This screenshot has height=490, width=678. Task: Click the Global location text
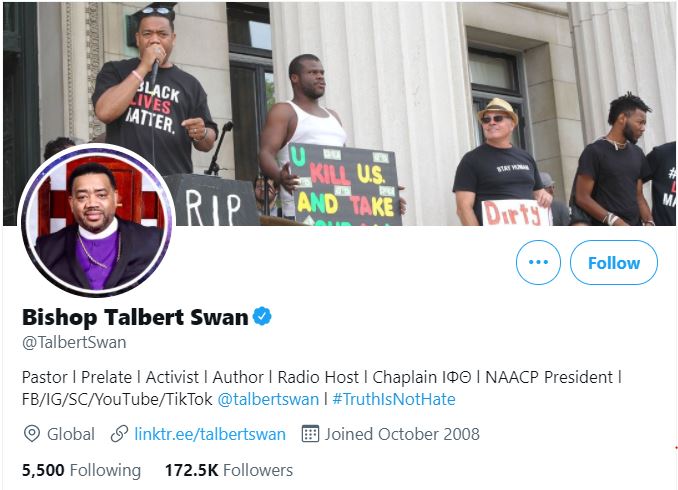(71, 434)
